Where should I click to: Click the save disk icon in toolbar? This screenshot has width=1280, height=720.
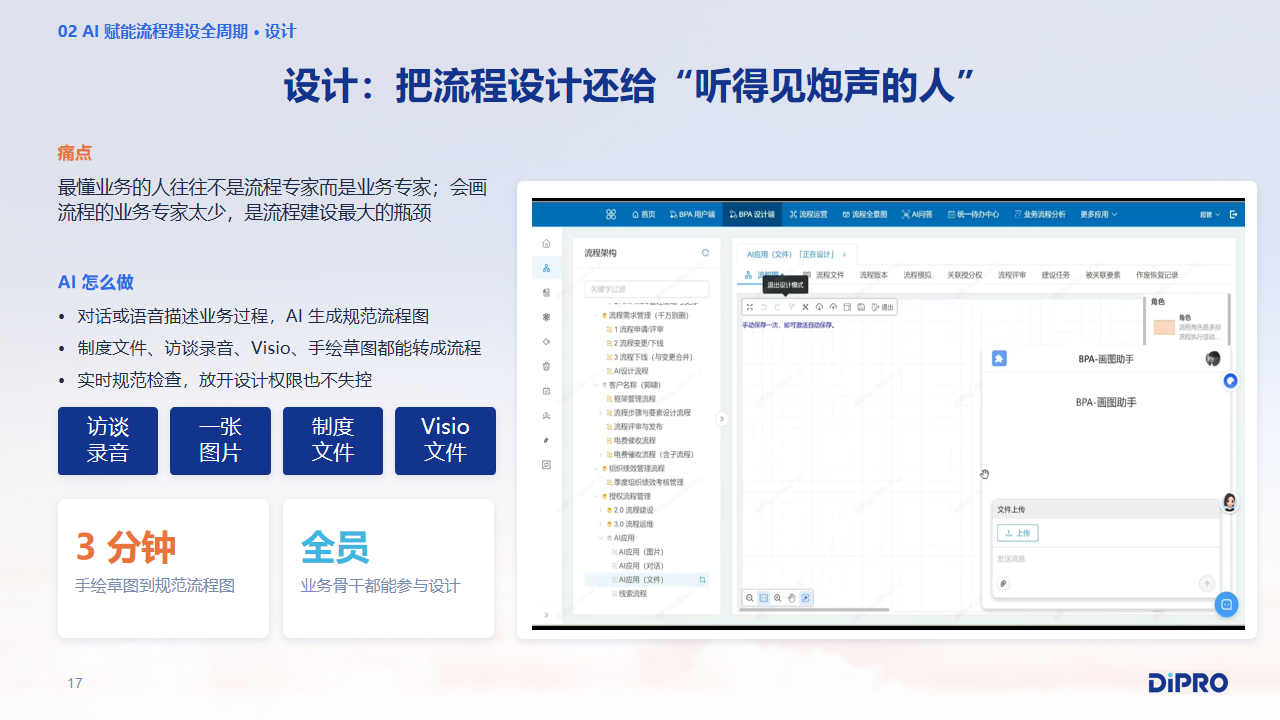(861, 307)
